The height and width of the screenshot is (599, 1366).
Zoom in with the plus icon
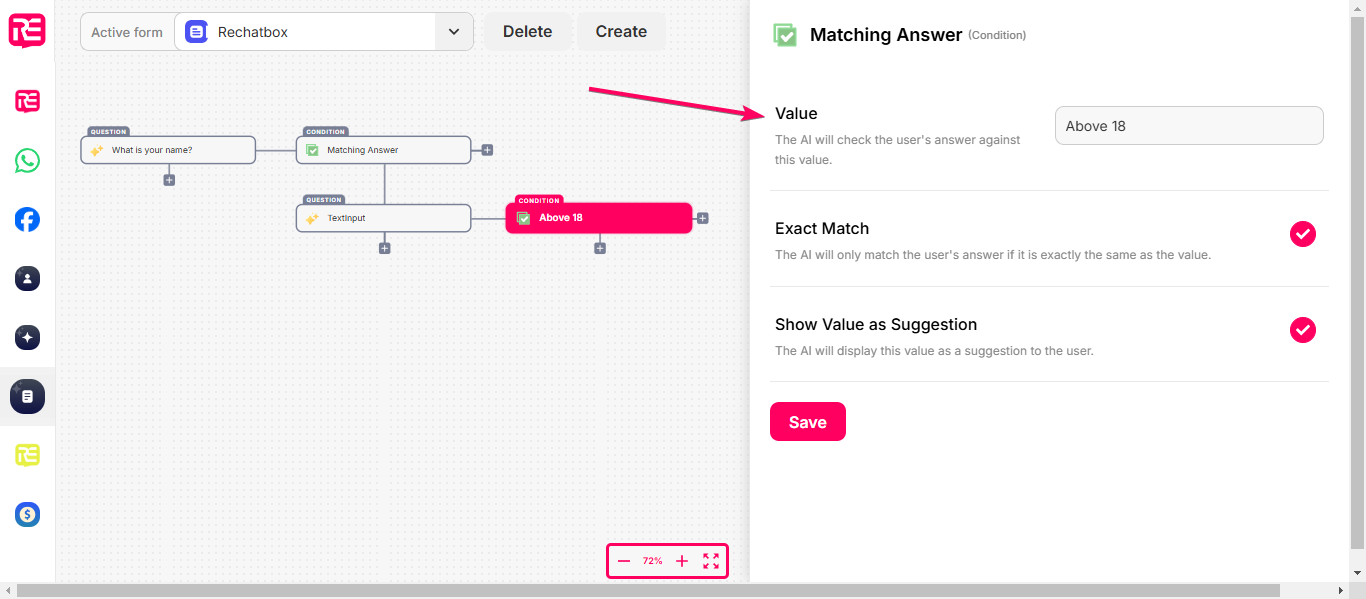coord(682,561)
